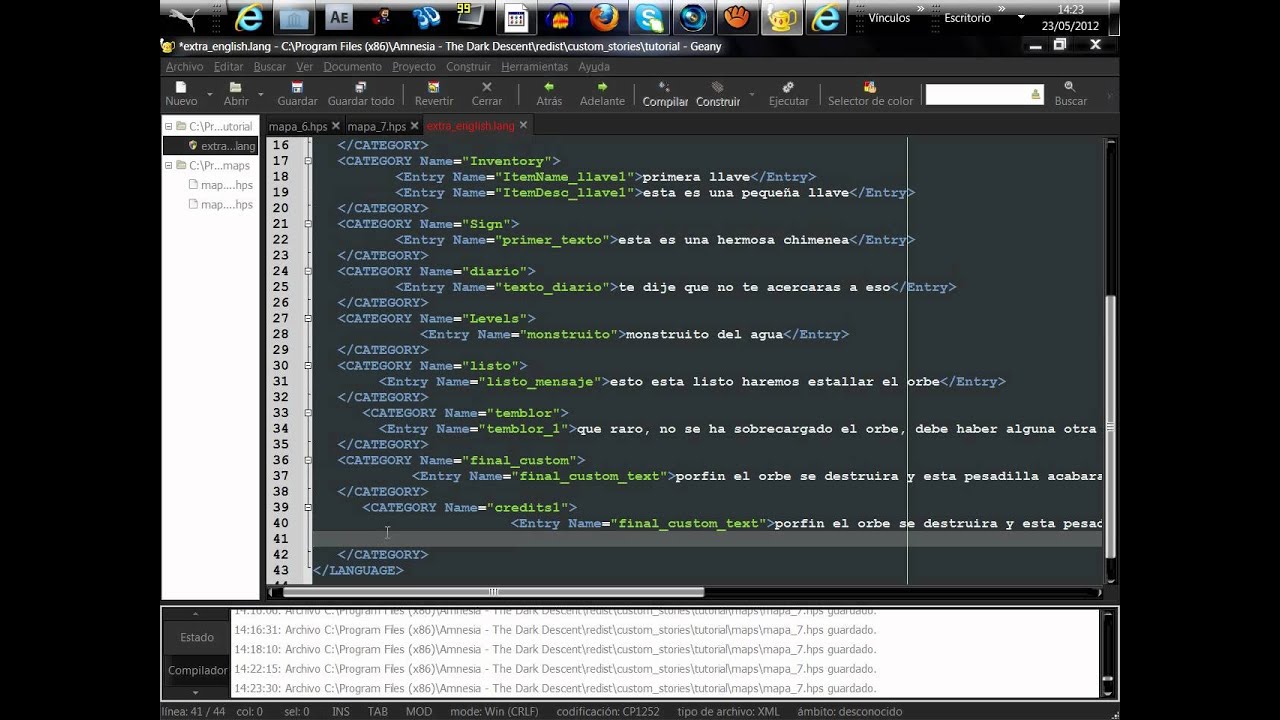Open the Construir dropdown arrow

click(750, 94)
